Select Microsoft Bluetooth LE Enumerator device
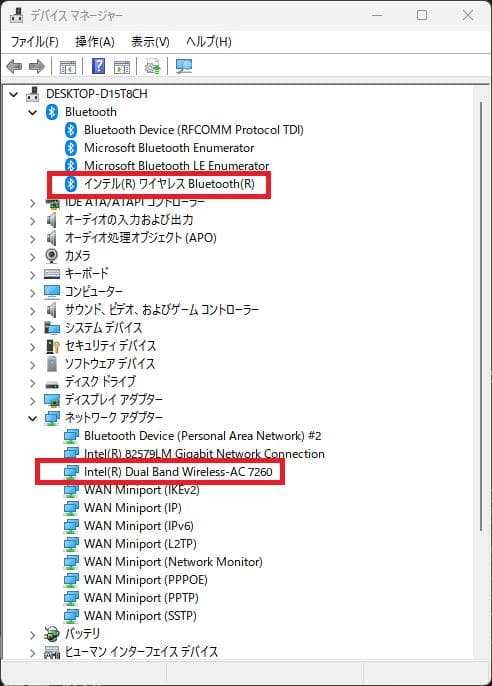This screenshot has width=492, height=686. click(x=177, y=166)
